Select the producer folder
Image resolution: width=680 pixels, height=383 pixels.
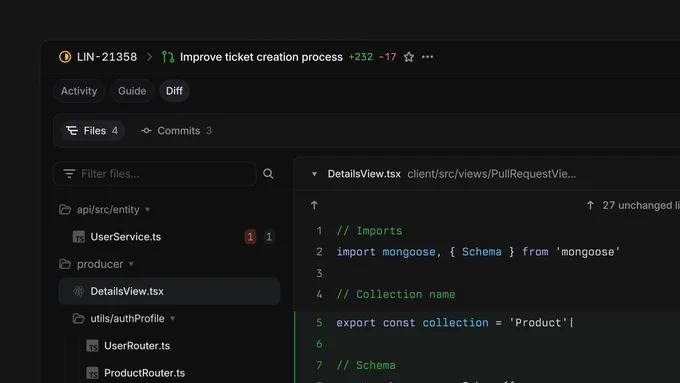[x=100, y=264]
